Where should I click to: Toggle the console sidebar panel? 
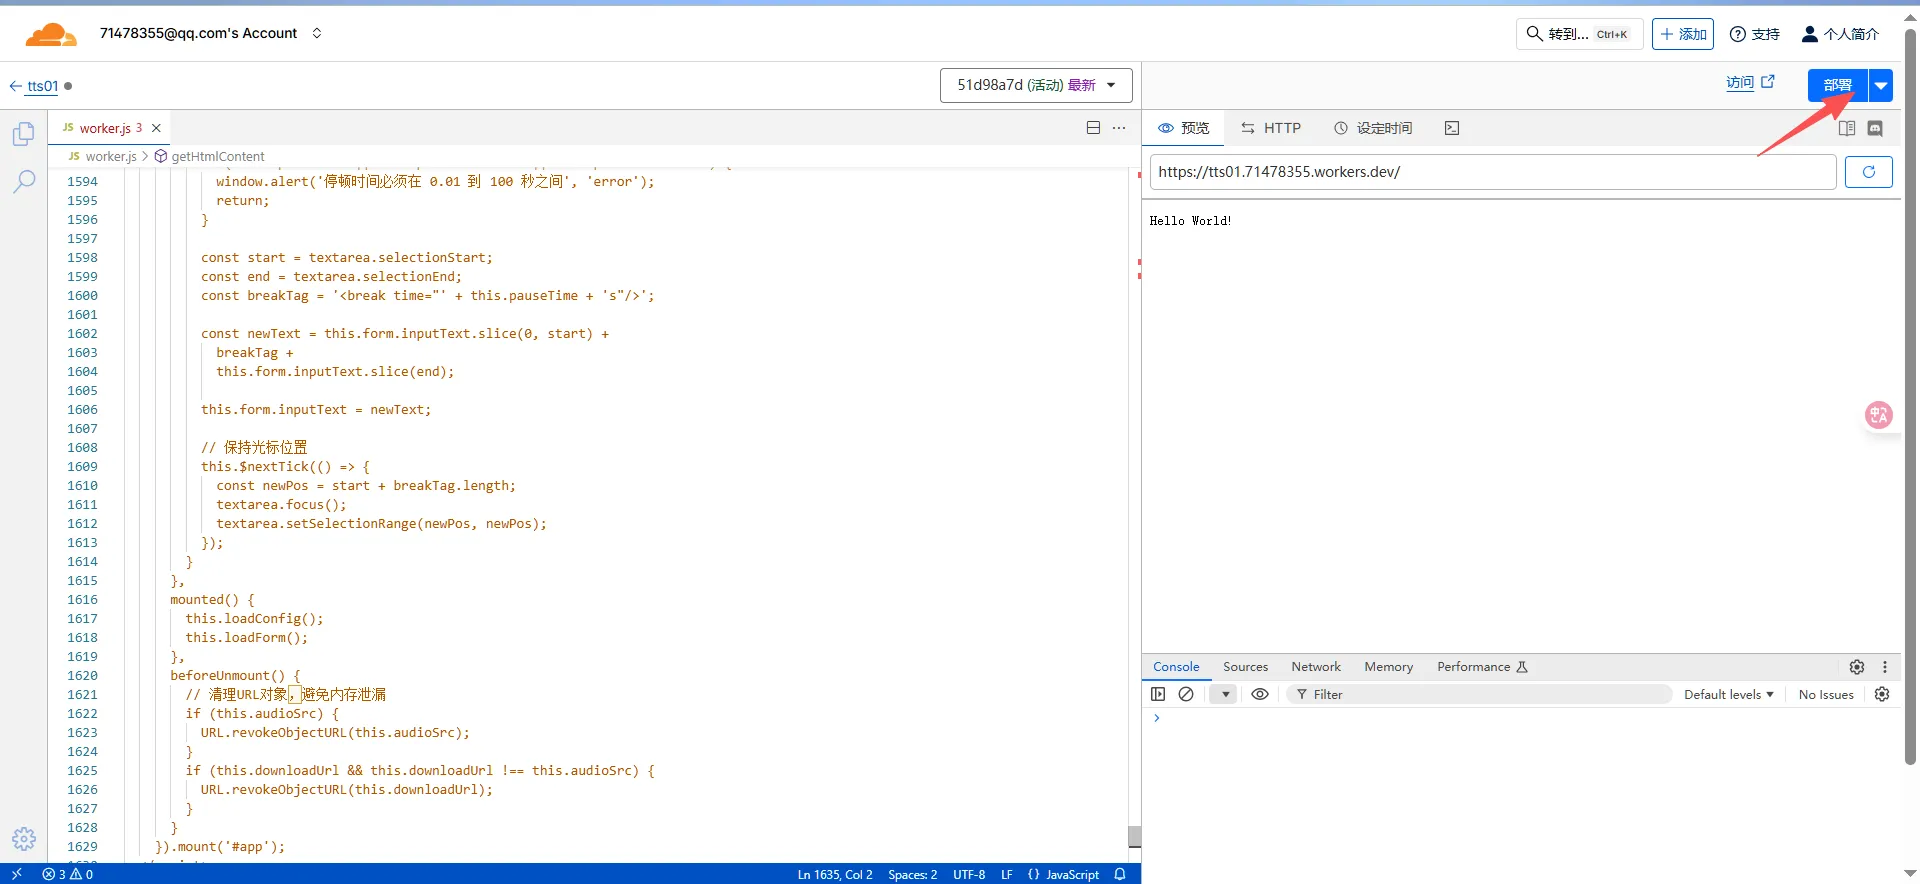[x=1158, y=694]
